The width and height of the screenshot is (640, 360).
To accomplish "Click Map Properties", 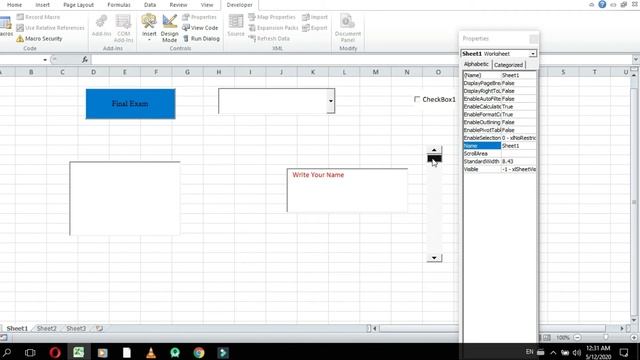I will [x=272, y=17].
